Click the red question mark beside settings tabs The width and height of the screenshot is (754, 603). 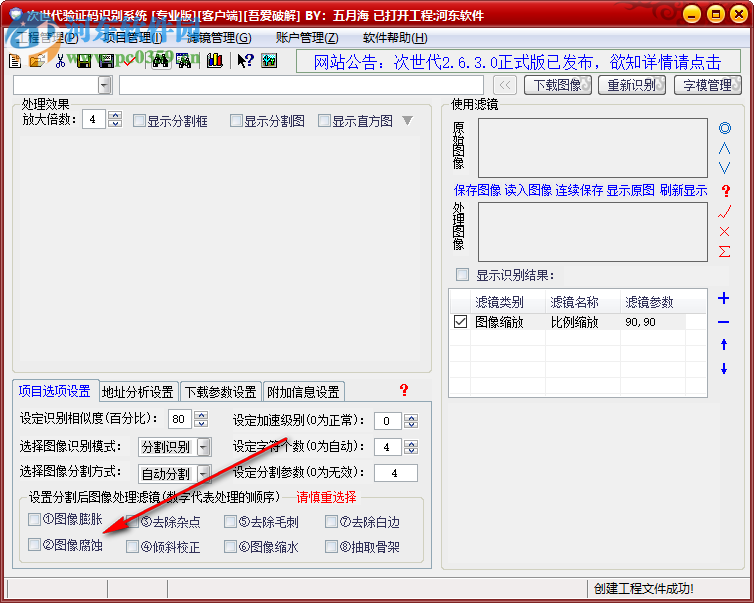(404, 390)
